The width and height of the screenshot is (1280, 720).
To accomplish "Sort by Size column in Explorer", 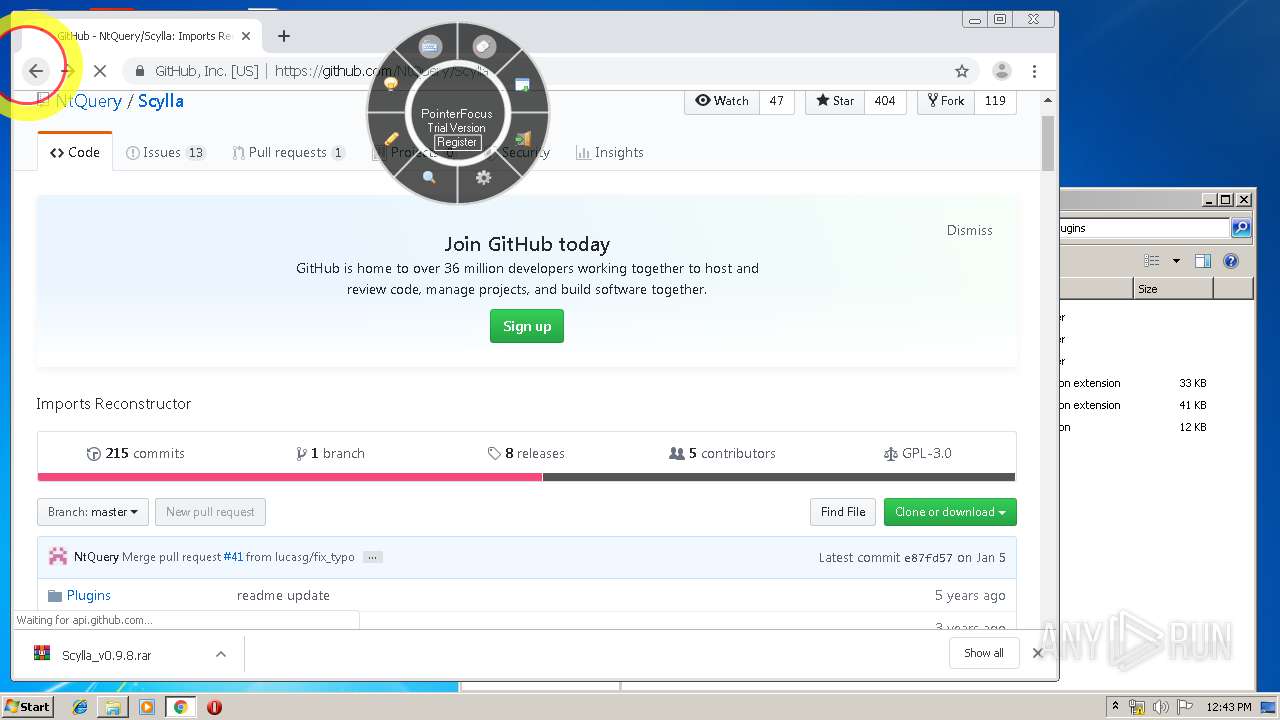I will [1173, 289].
